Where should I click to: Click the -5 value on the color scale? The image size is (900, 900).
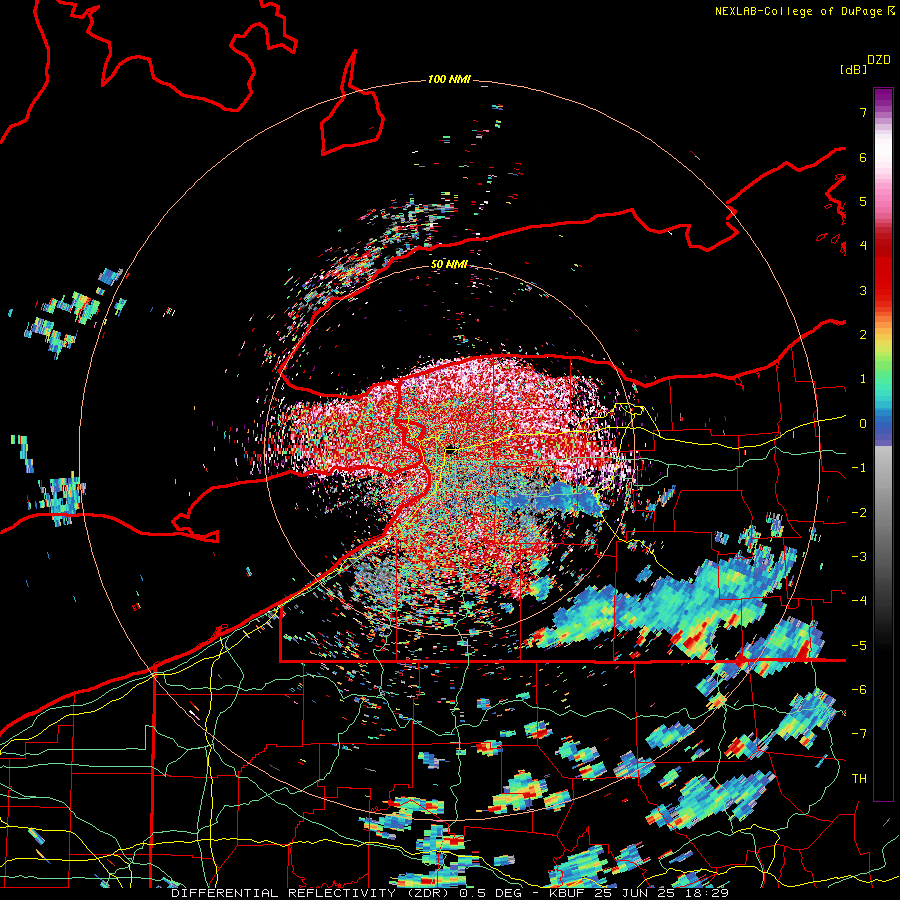859,646
